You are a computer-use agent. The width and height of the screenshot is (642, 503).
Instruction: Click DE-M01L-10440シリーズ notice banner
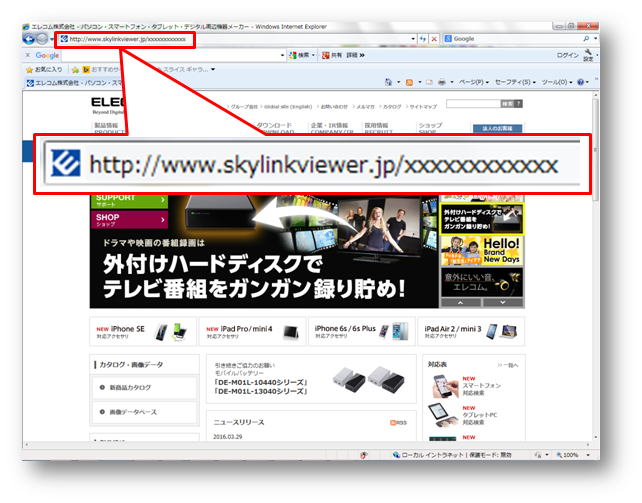click(311, 379)
